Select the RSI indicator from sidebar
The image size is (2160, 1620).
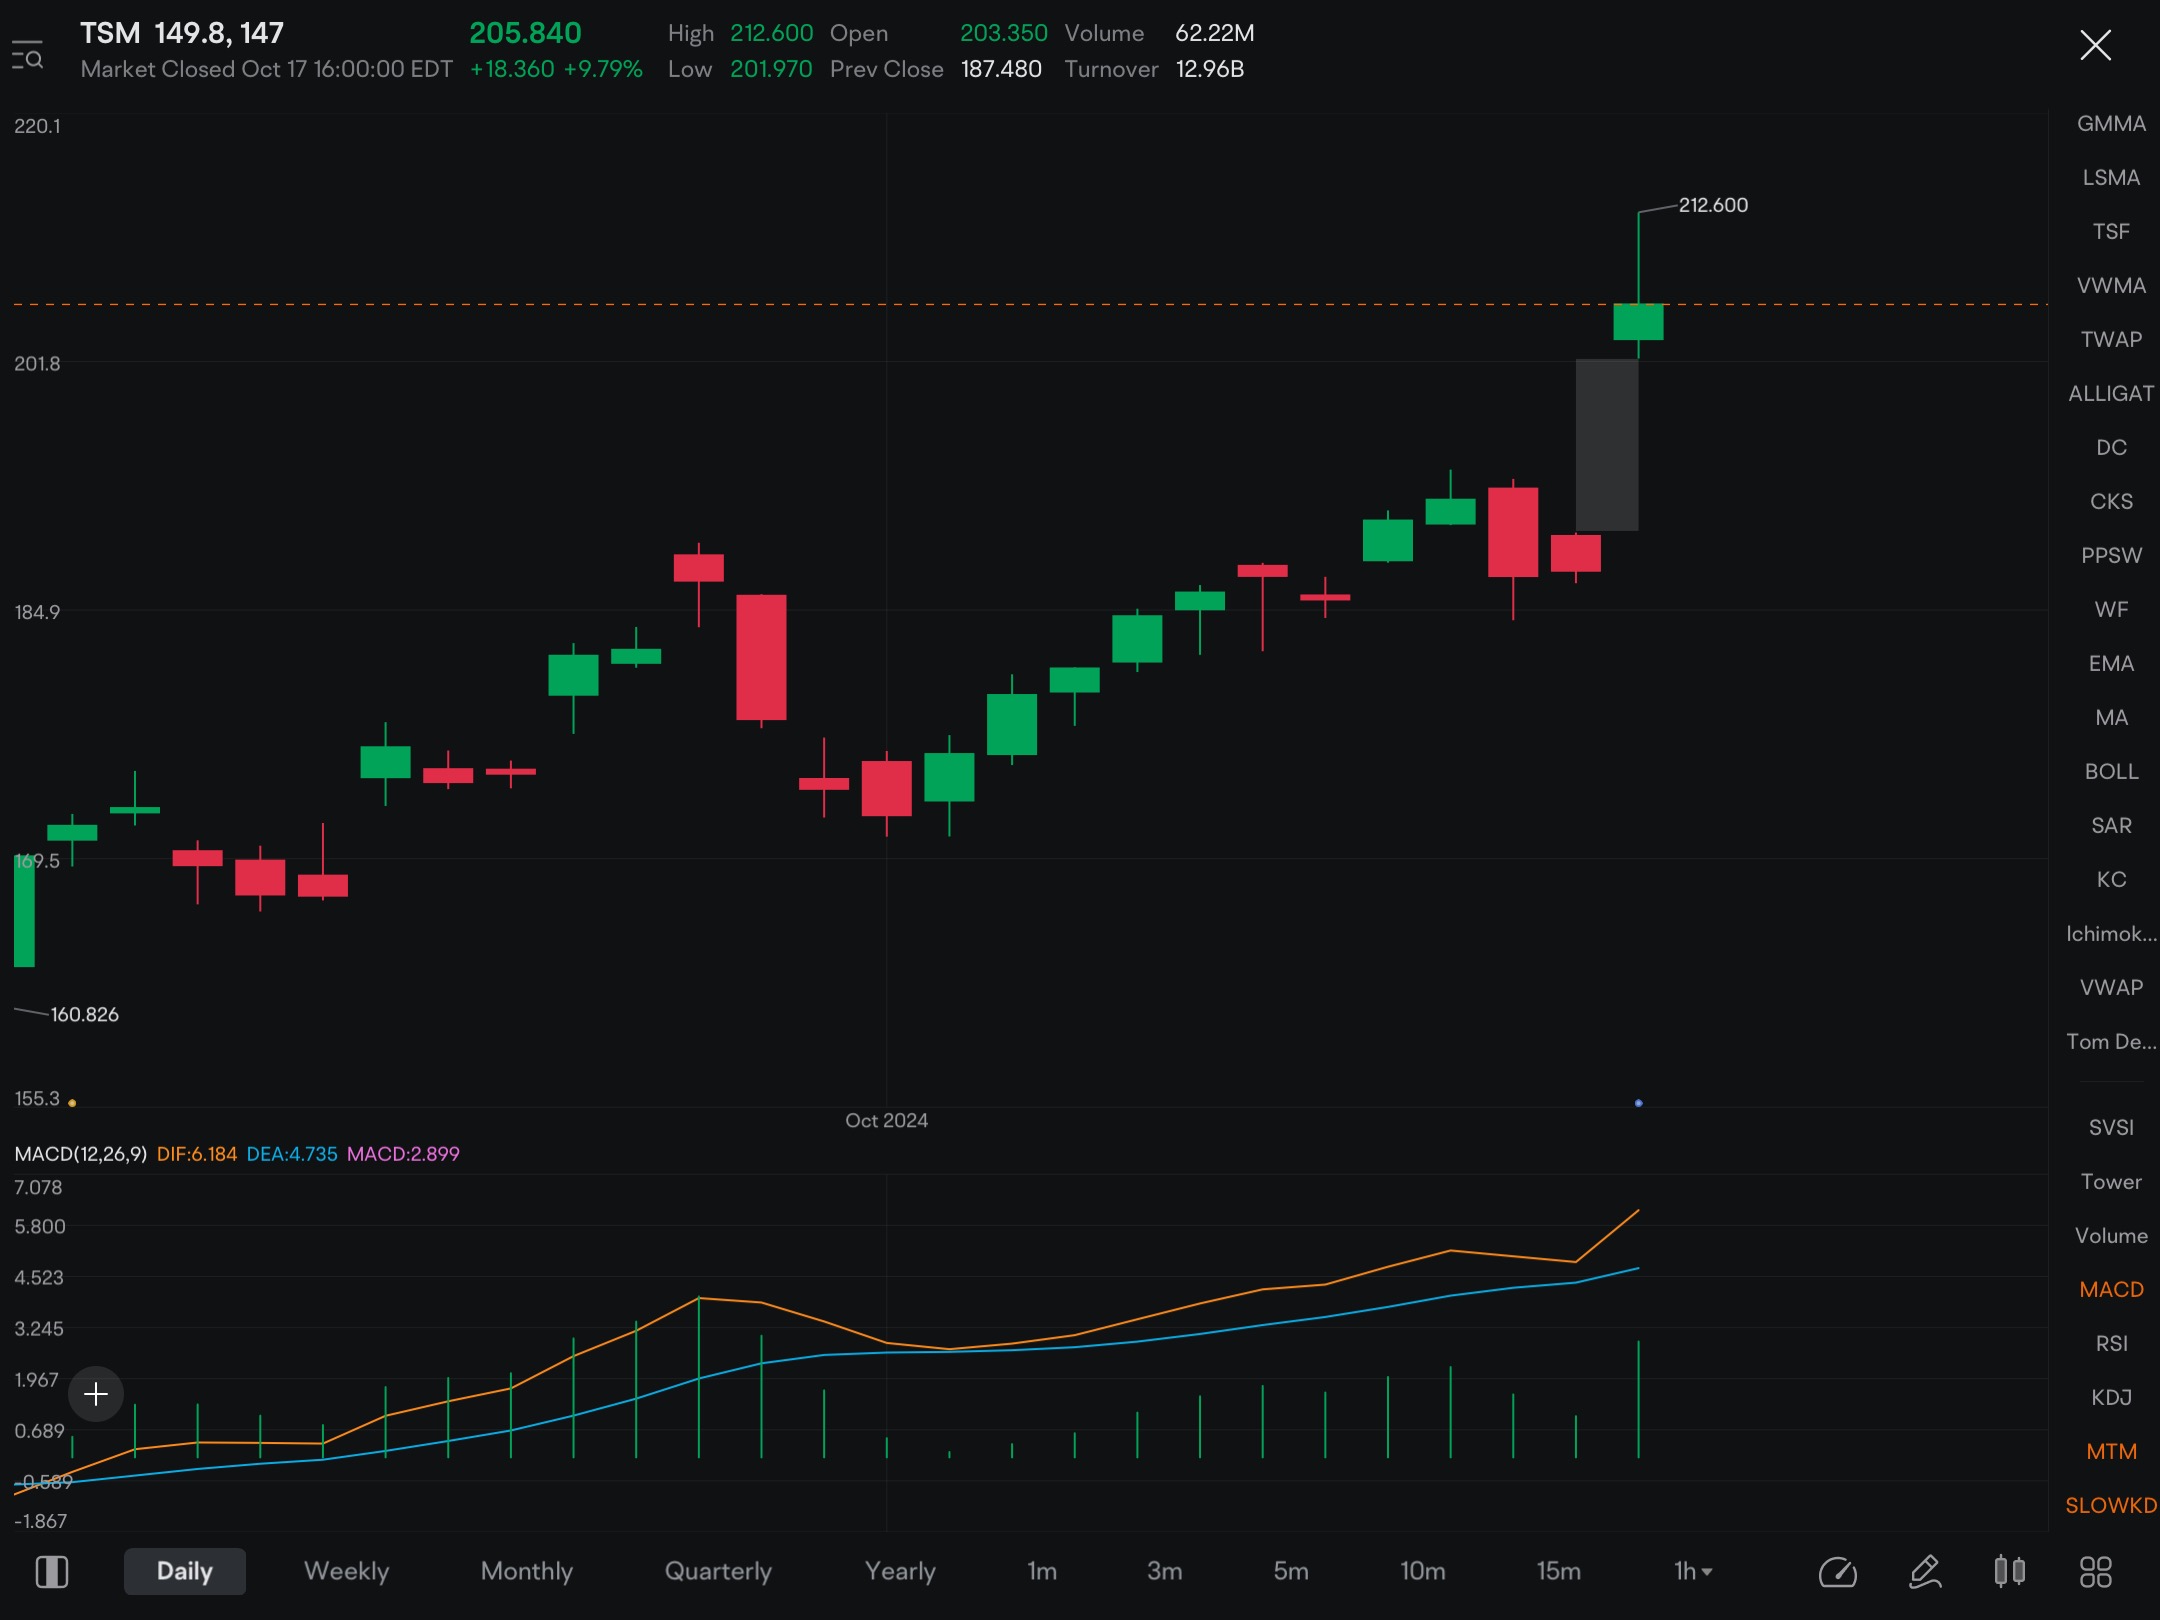(2112, 1343)
